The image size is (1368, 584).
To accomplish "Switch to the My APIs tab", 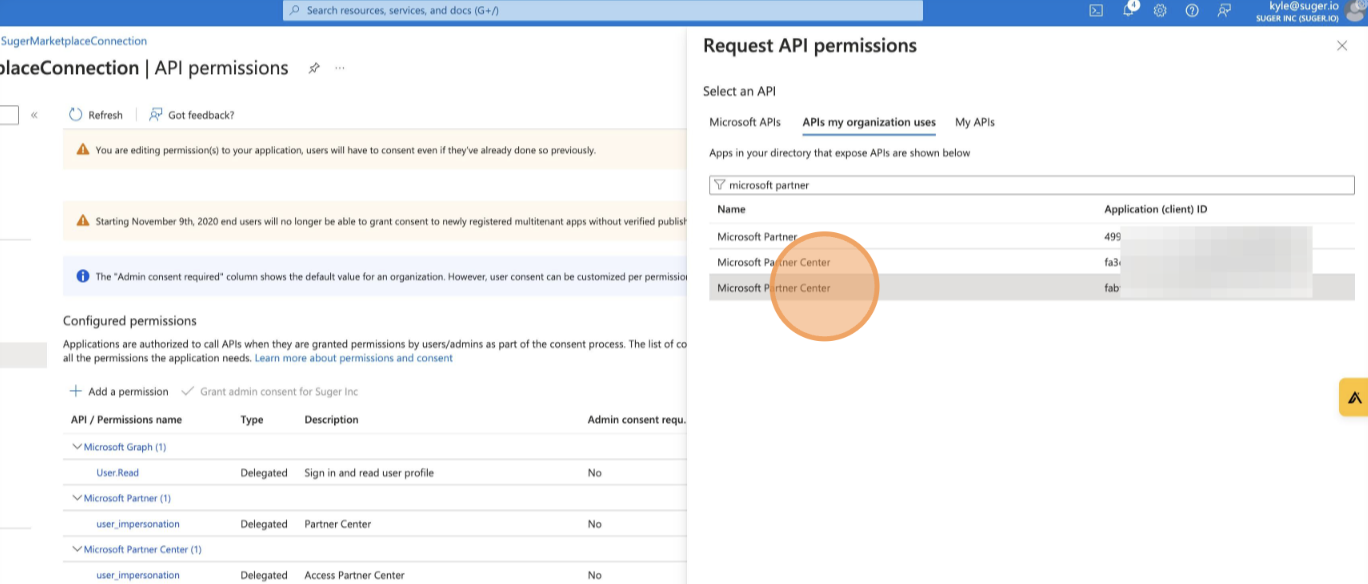I will (x=975, y=122).
